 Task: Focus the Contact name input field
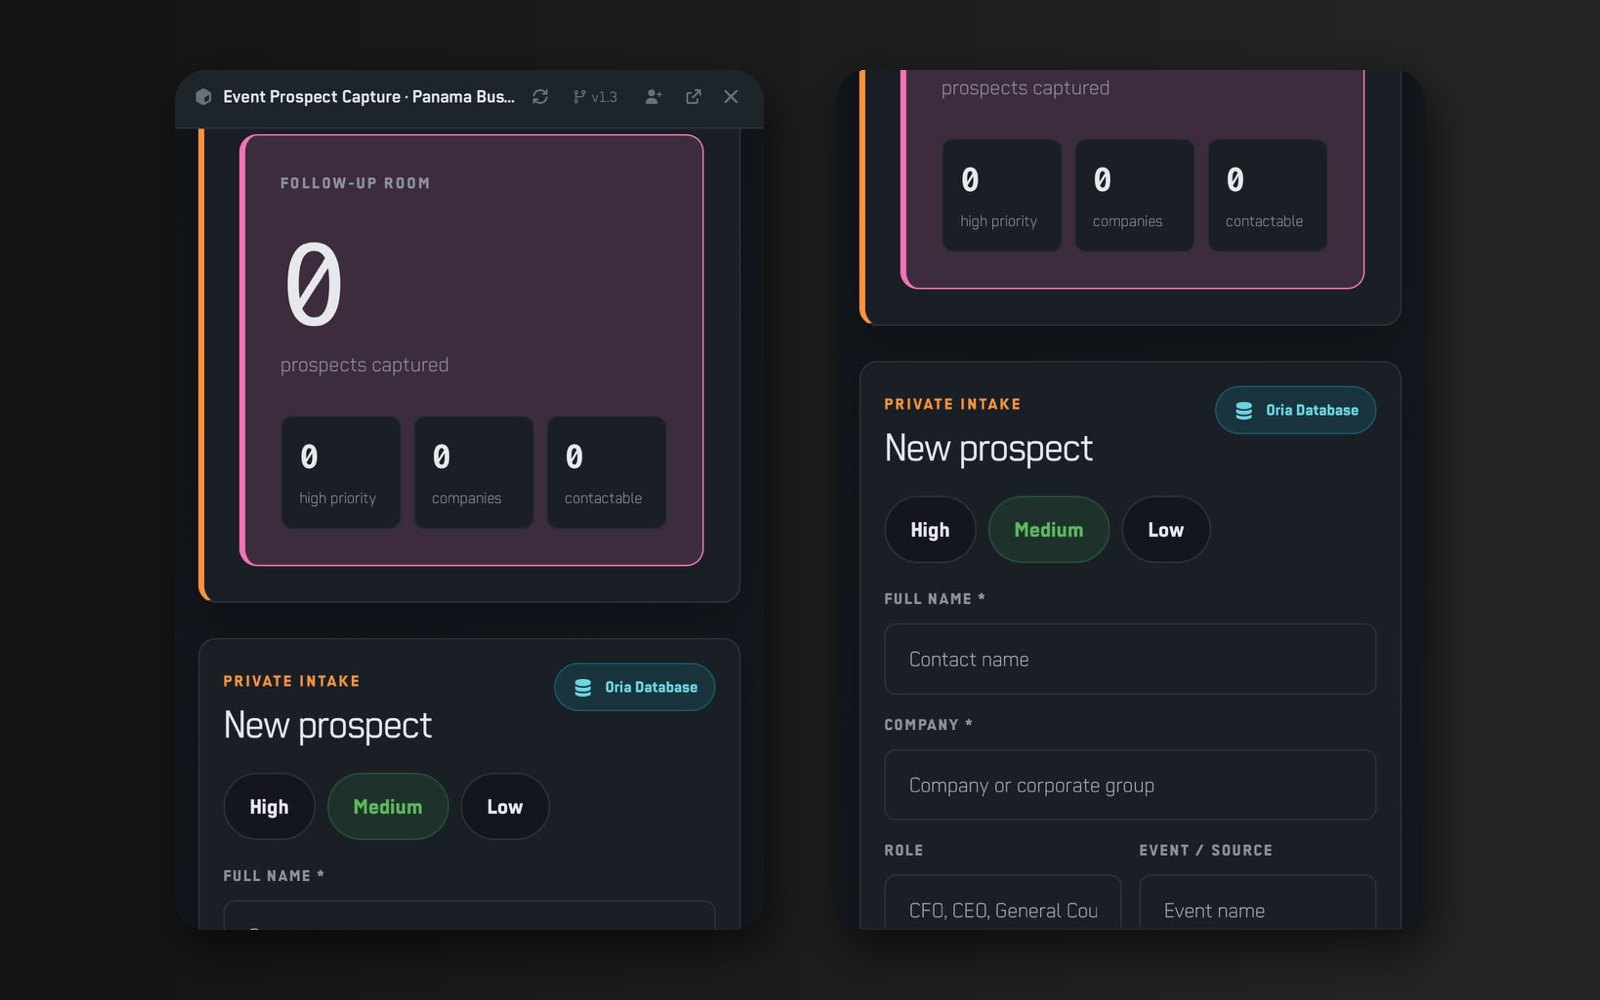tap(1130, 659)
